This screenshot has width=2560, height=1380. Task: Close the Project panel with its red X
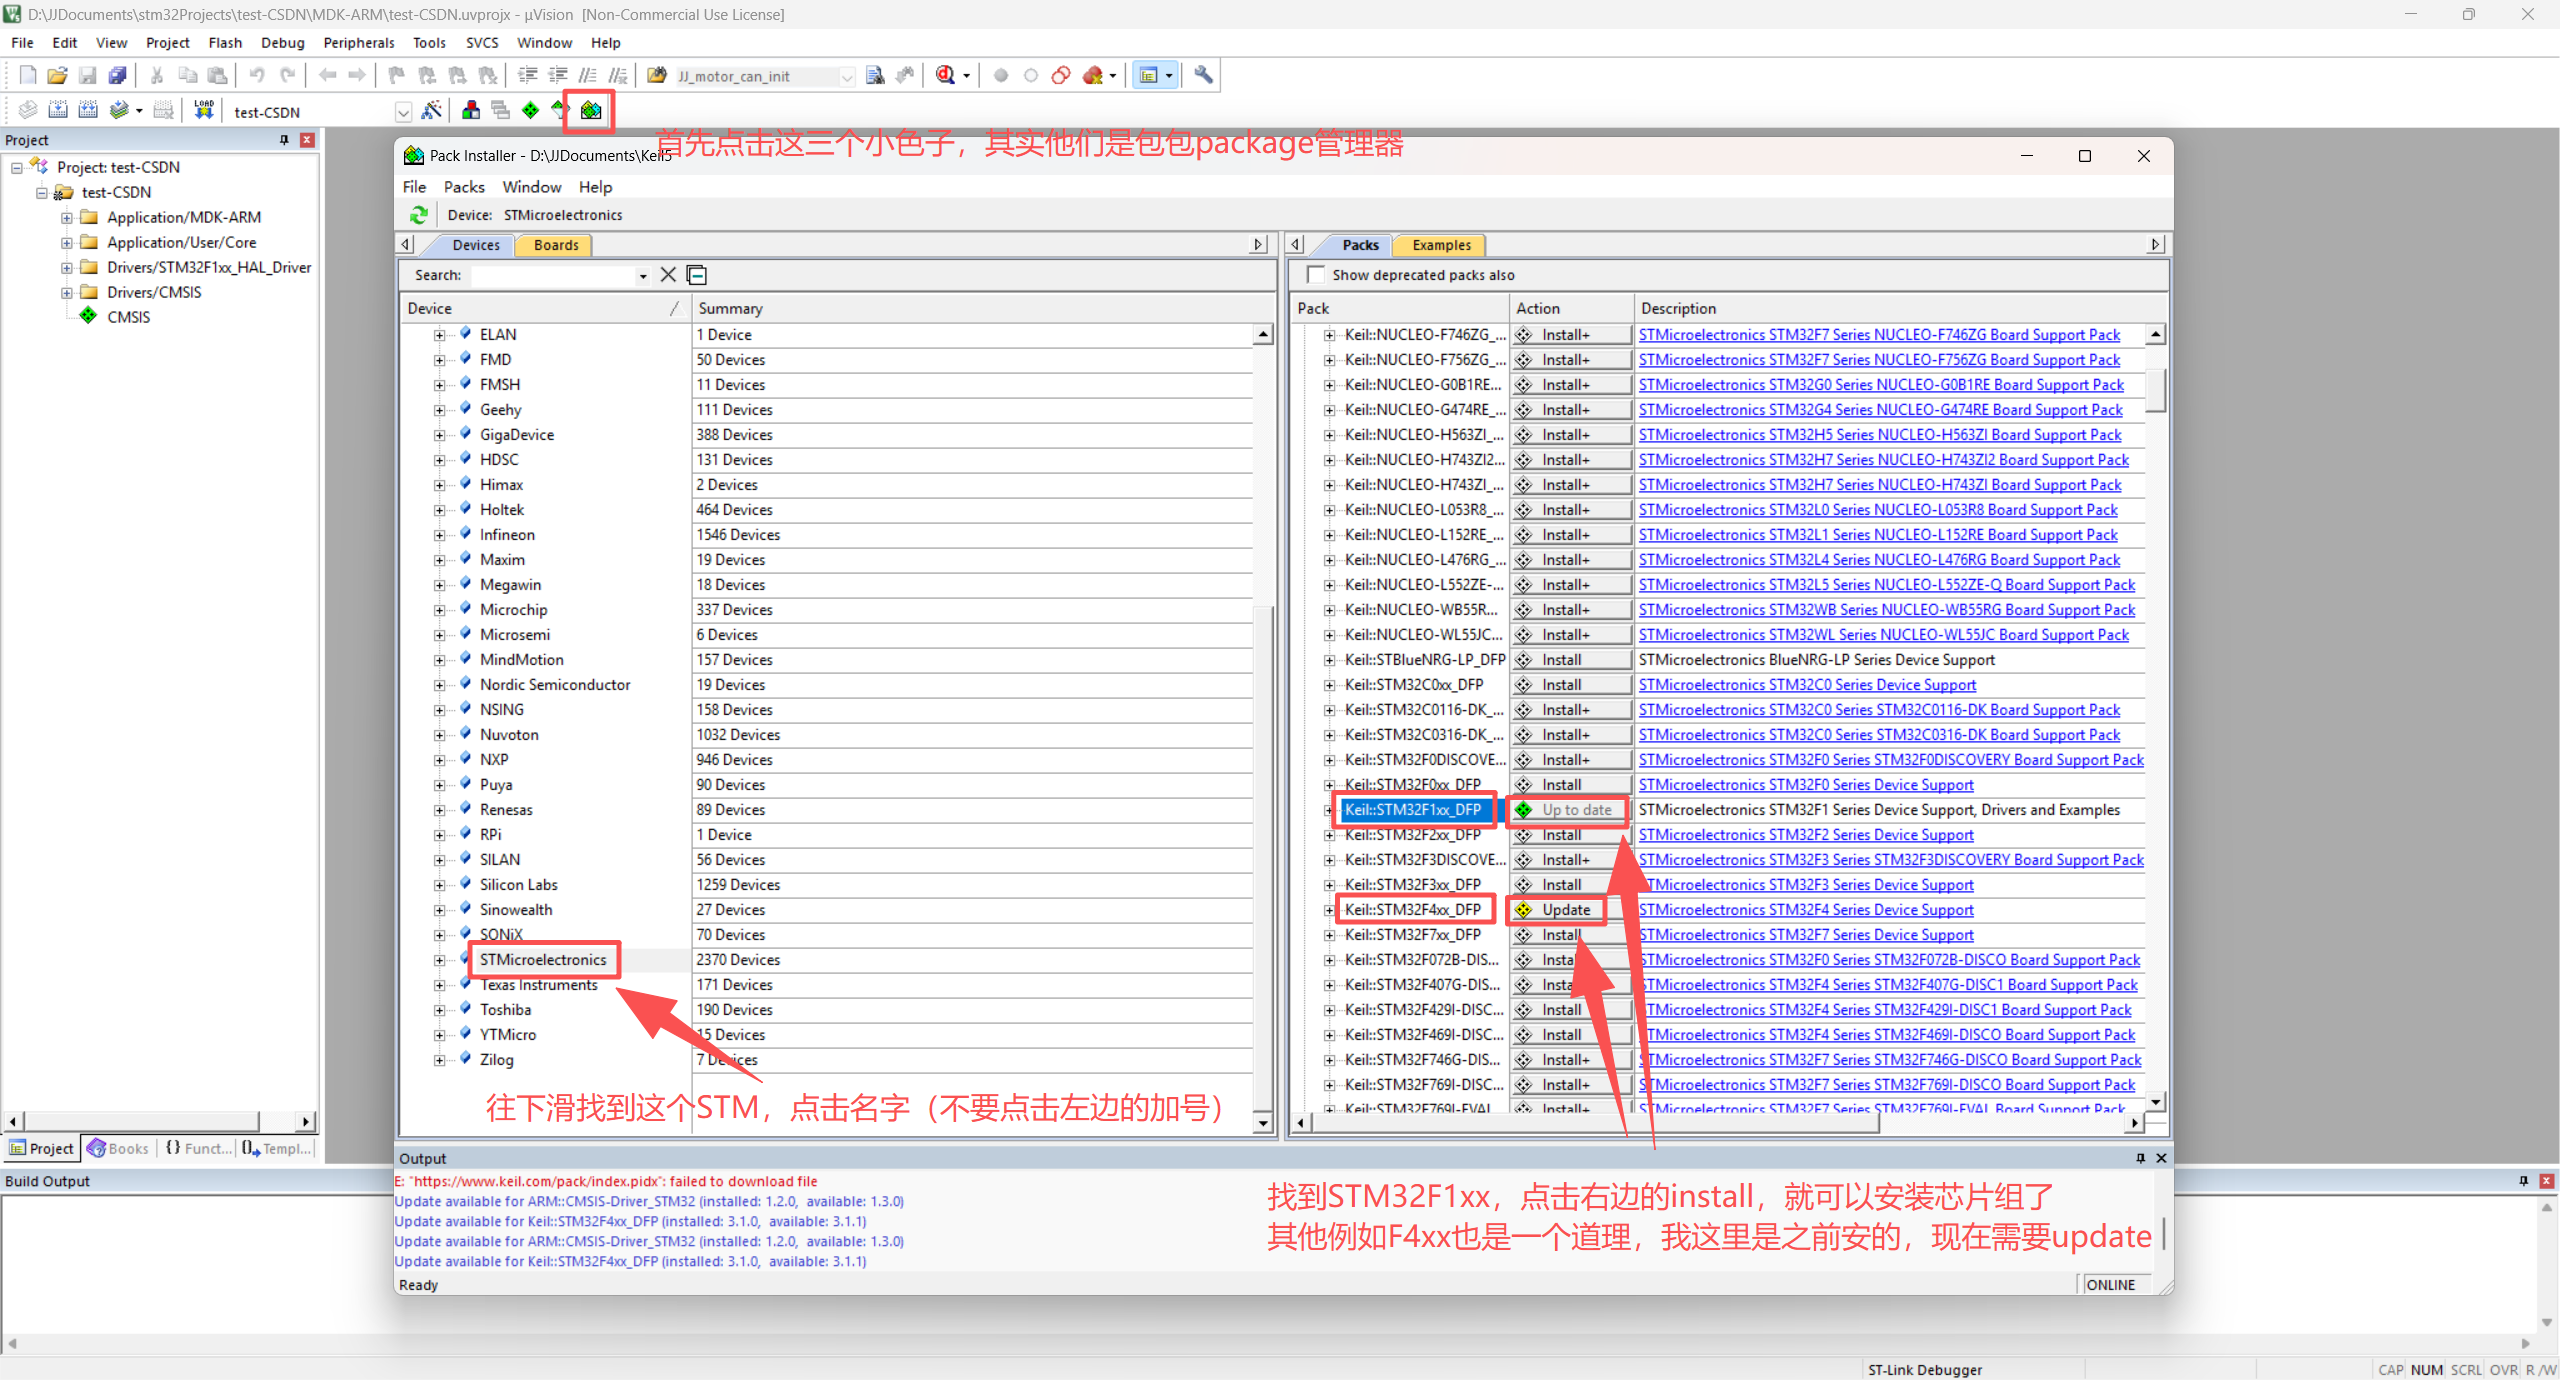pyautogui.click(x=307, y=140)
